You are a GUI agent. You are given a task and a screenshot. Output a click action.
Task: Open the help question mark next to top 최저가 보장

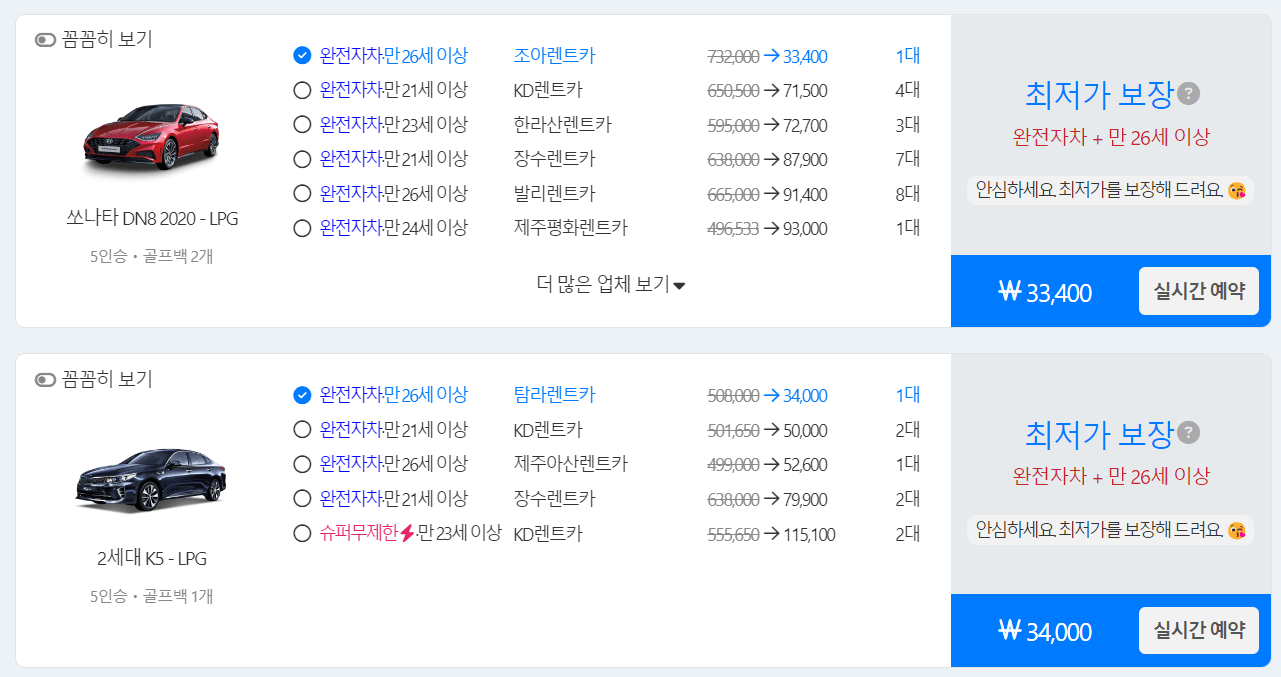point(1187,91)
